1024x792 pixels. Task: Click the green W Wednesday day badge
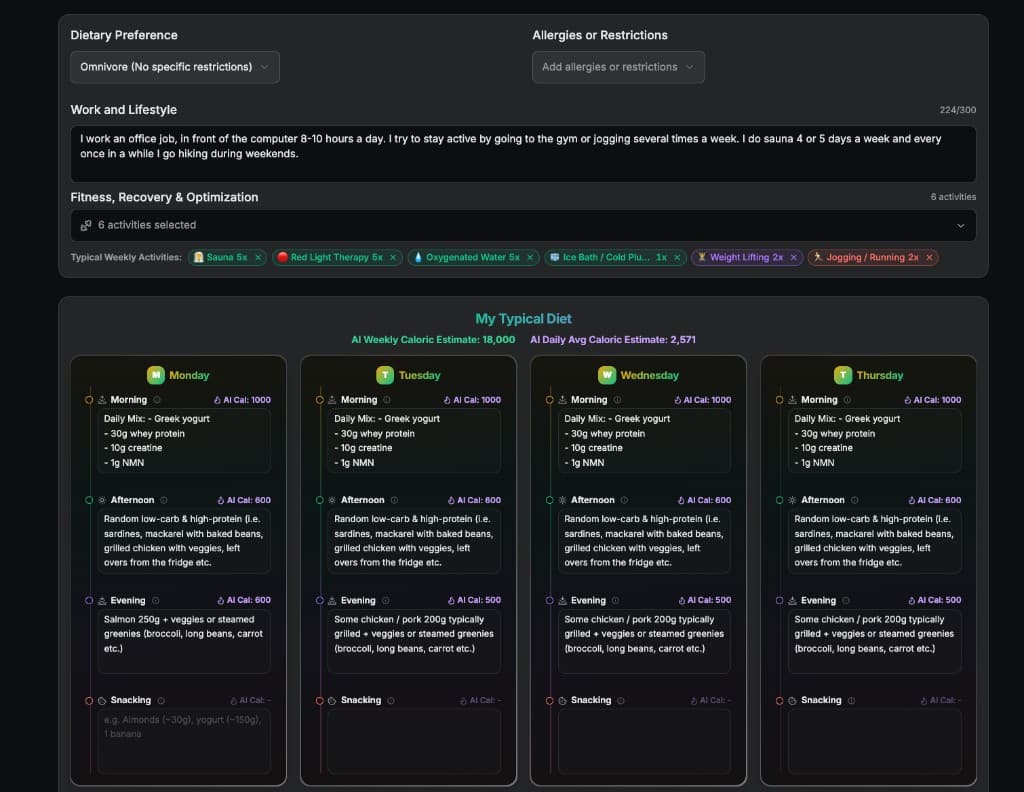tap(606, 375)
